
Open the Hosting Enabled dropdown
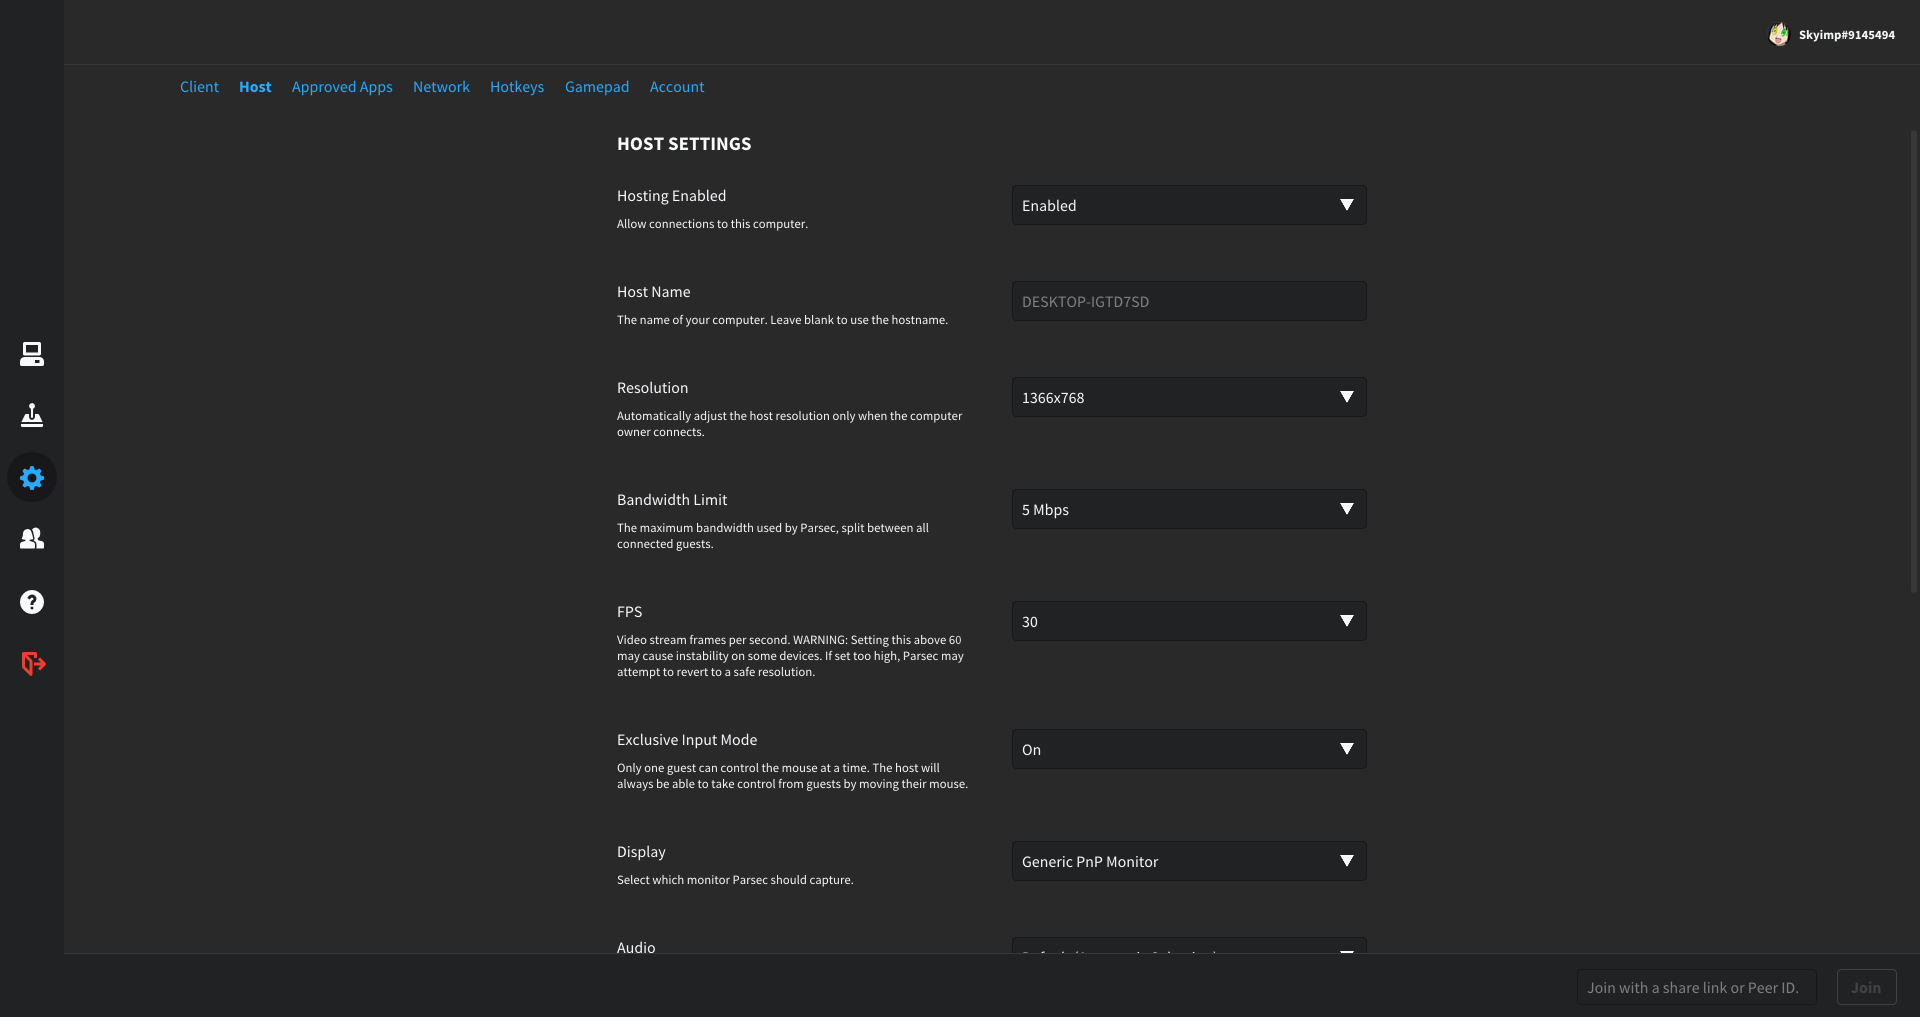pyautogui.click(x=1189, y=205)
